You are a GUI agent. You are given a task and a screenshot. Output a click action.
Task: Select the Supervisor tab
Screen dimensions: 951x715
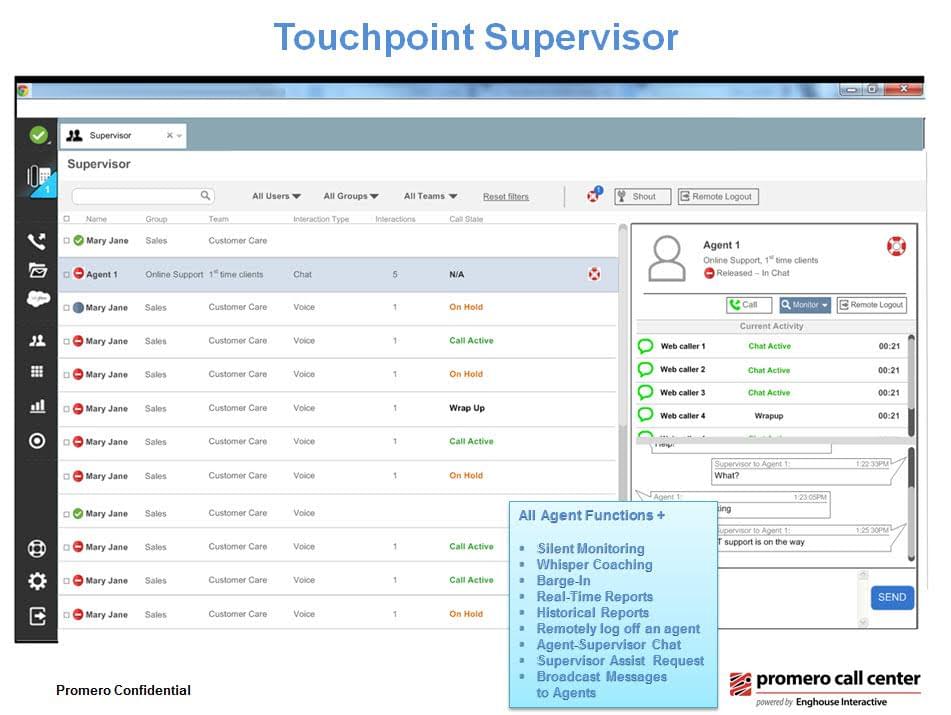123,135
